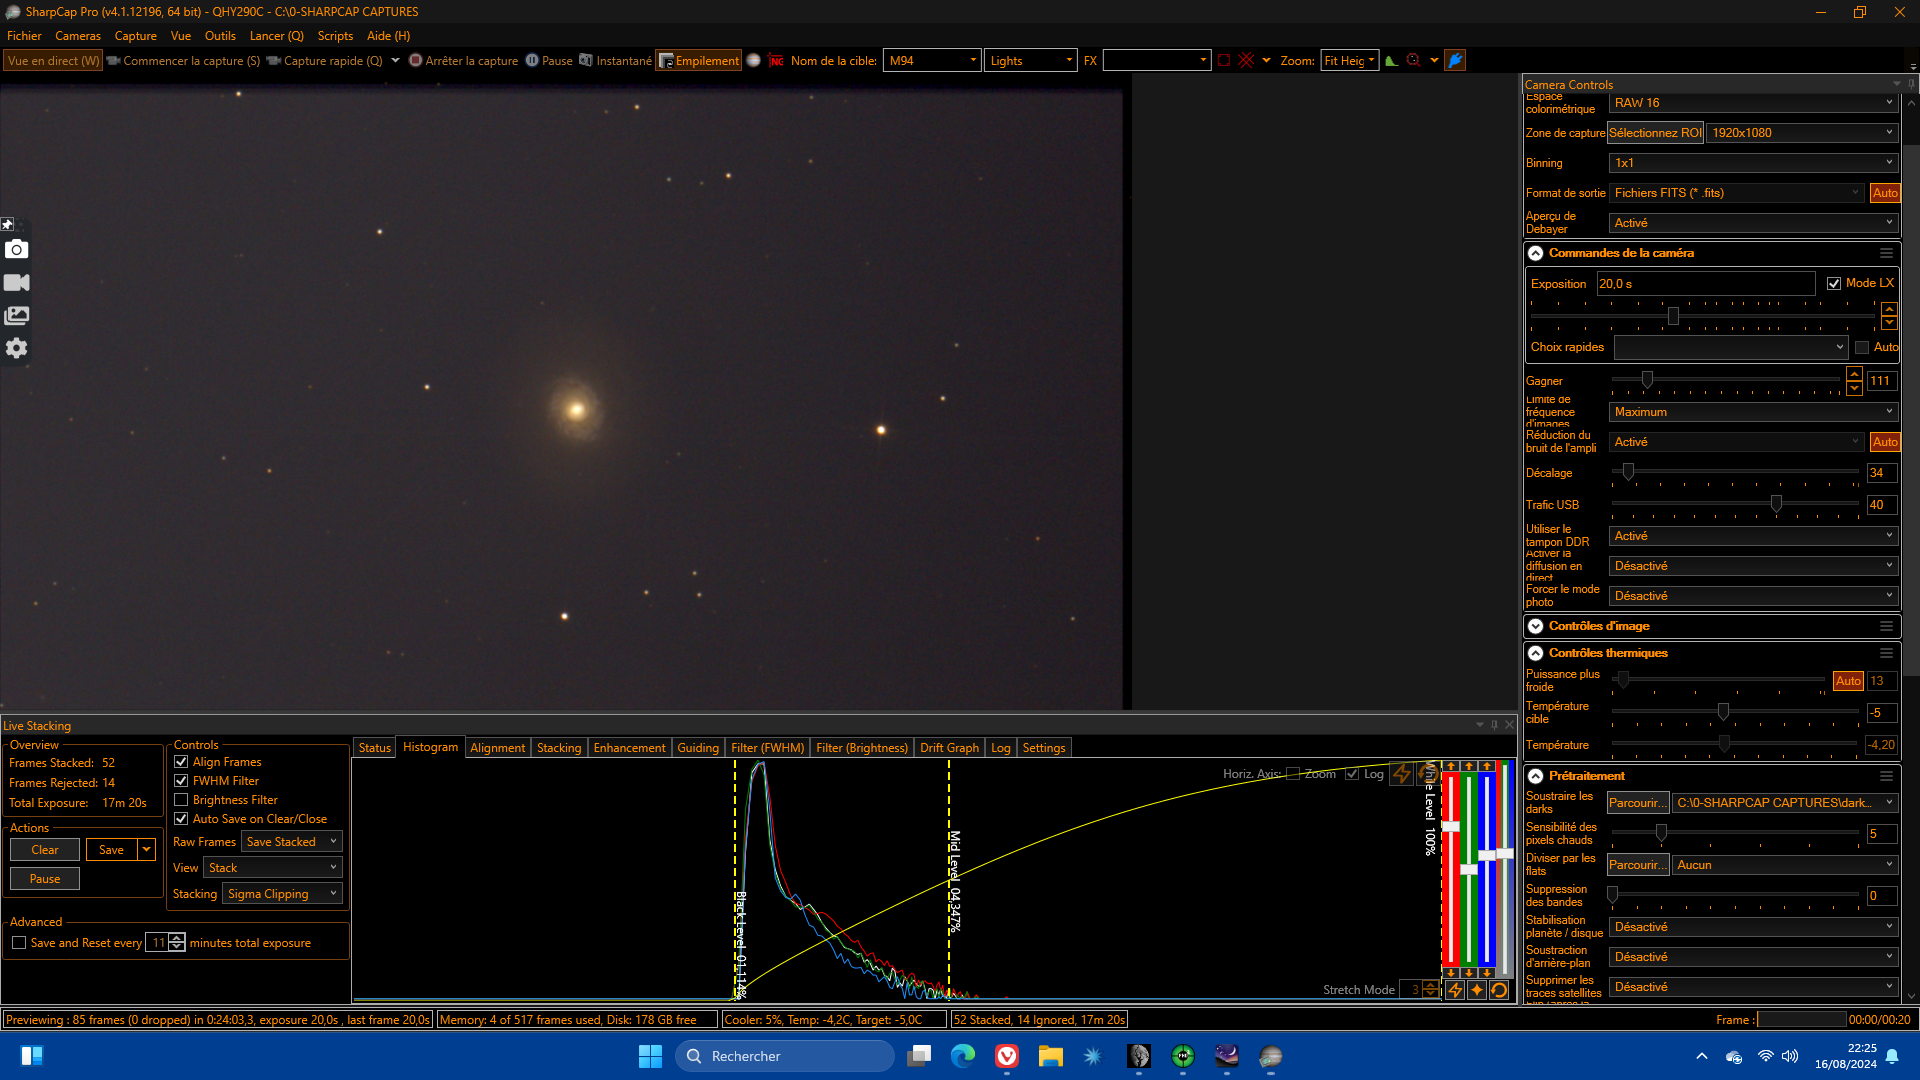Screen dimensions: 1920x1080
Task: Open the 1920x1080 capture area dropdown
Action: [1802, 133]
